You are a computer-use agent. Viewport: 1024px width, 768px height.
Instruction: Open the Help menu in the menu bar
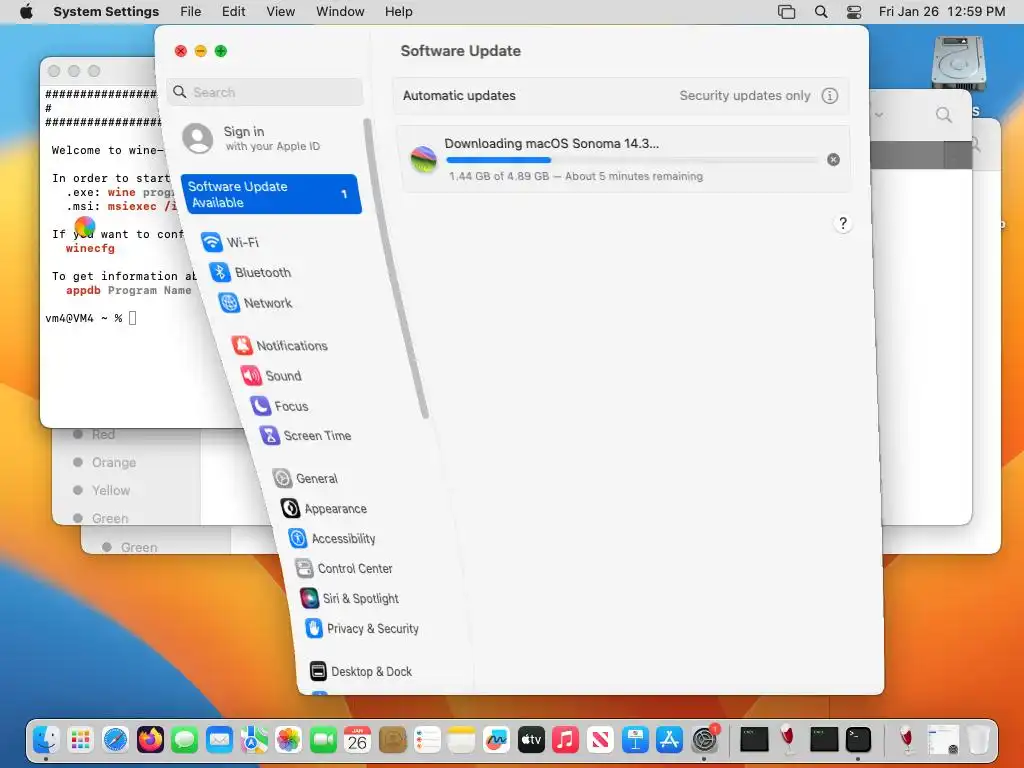398,12
